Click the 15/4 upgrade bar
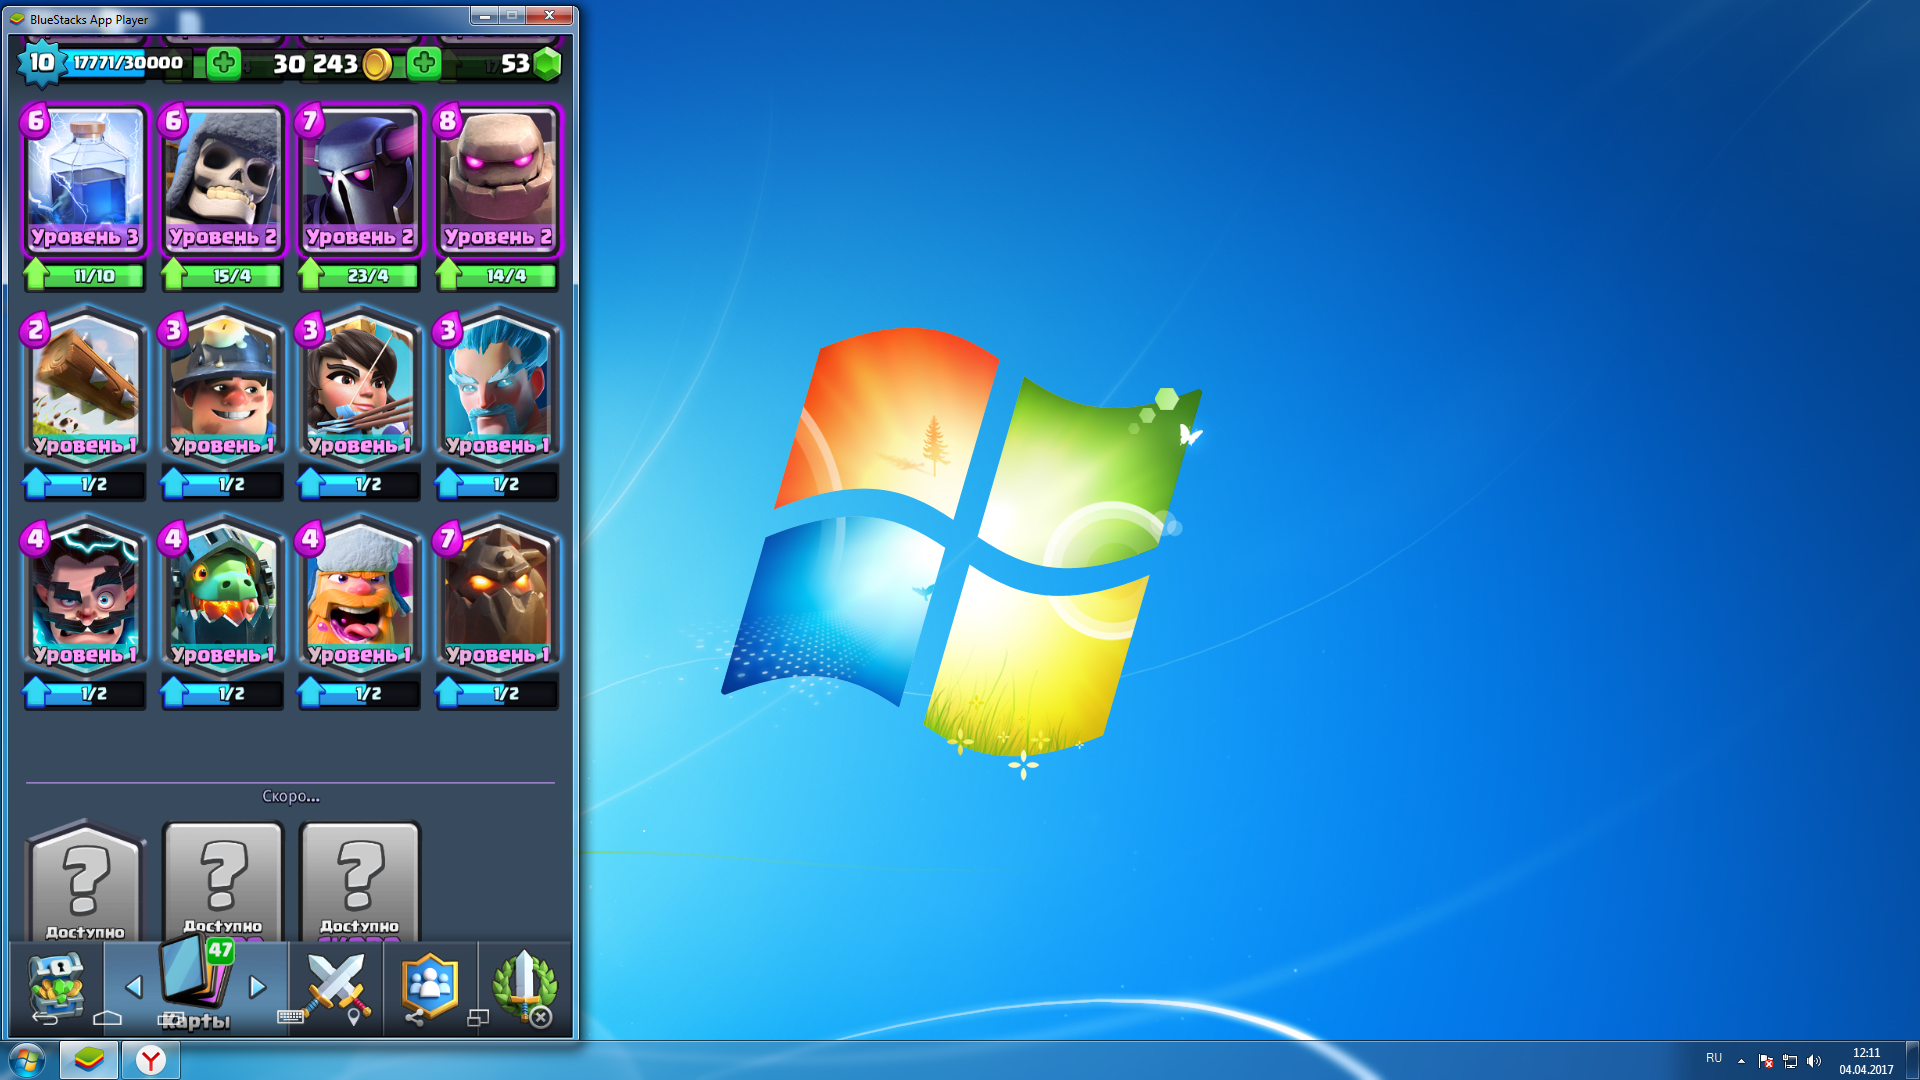Screen dimensions: 1920x1080 pos(222,276)
